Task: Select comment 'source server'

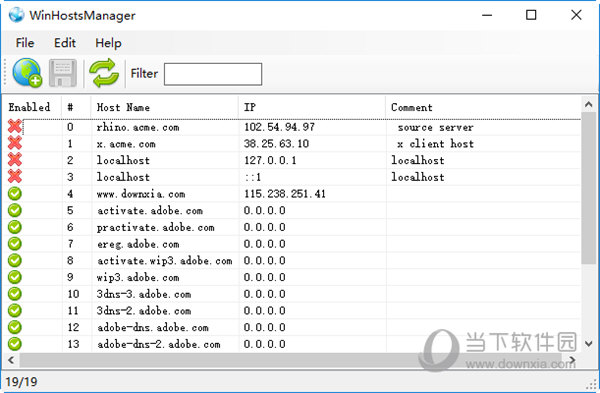Action: coord(435,127)
